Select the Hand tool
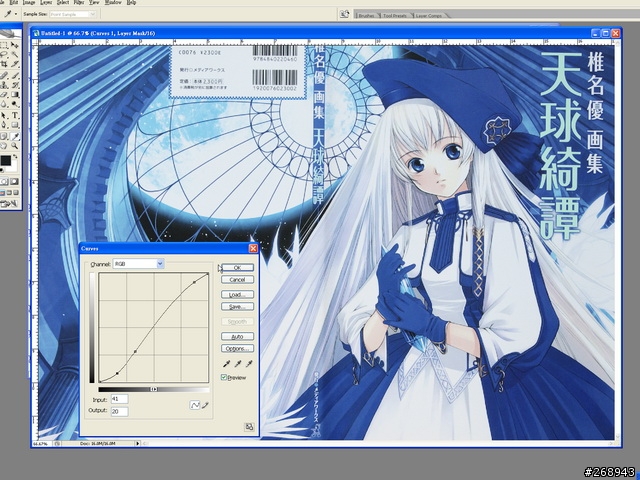This screenshot has height=480, width=640. pos(4,146)
